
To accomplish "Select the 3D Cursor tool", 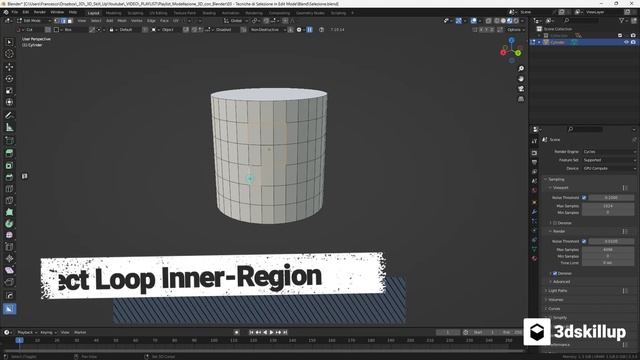I will (x=9, y=54).
